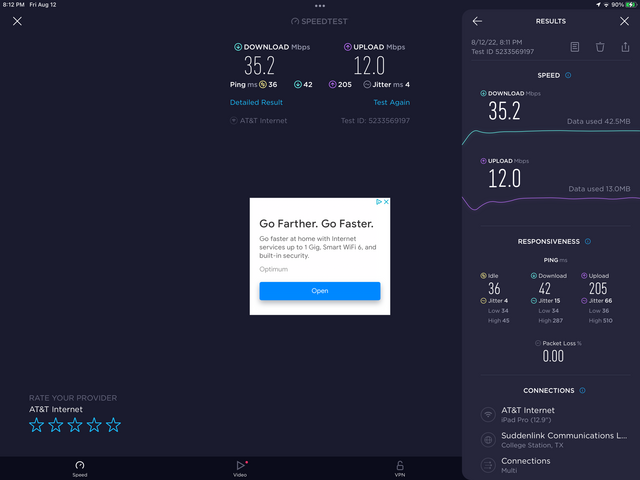Viewport: 640px width, 480px height.
Task: Rate AT&T Internet two stars
Action: (56, 425)
